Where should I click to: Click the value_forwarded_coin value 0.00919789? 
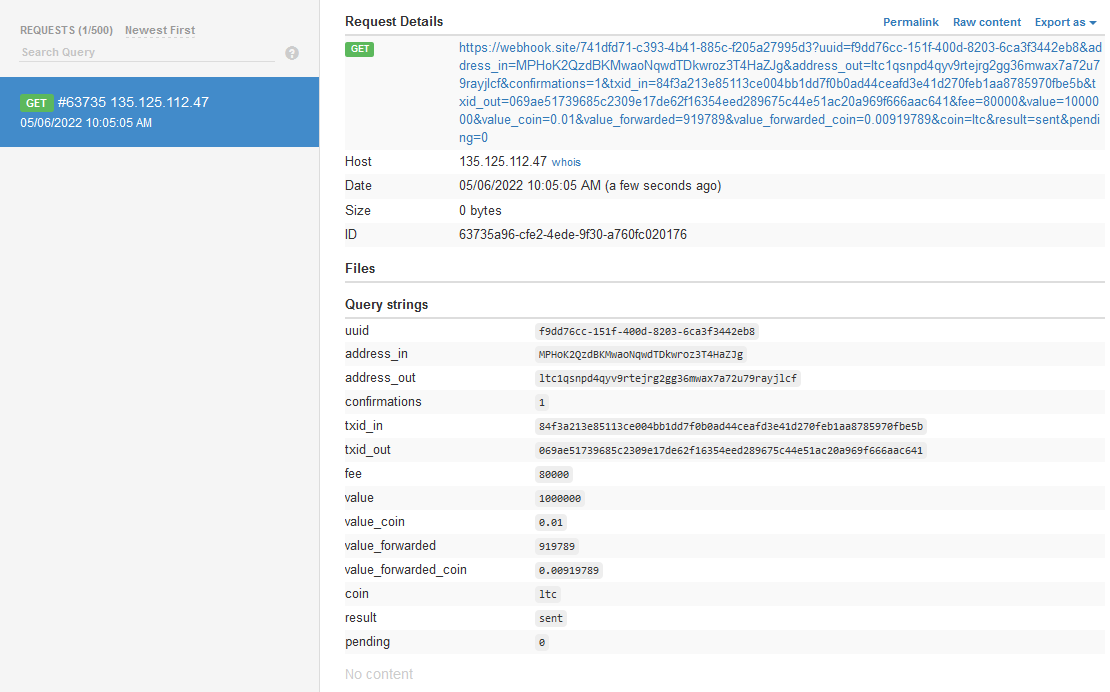pyautogui.click(x=569, y=571)
